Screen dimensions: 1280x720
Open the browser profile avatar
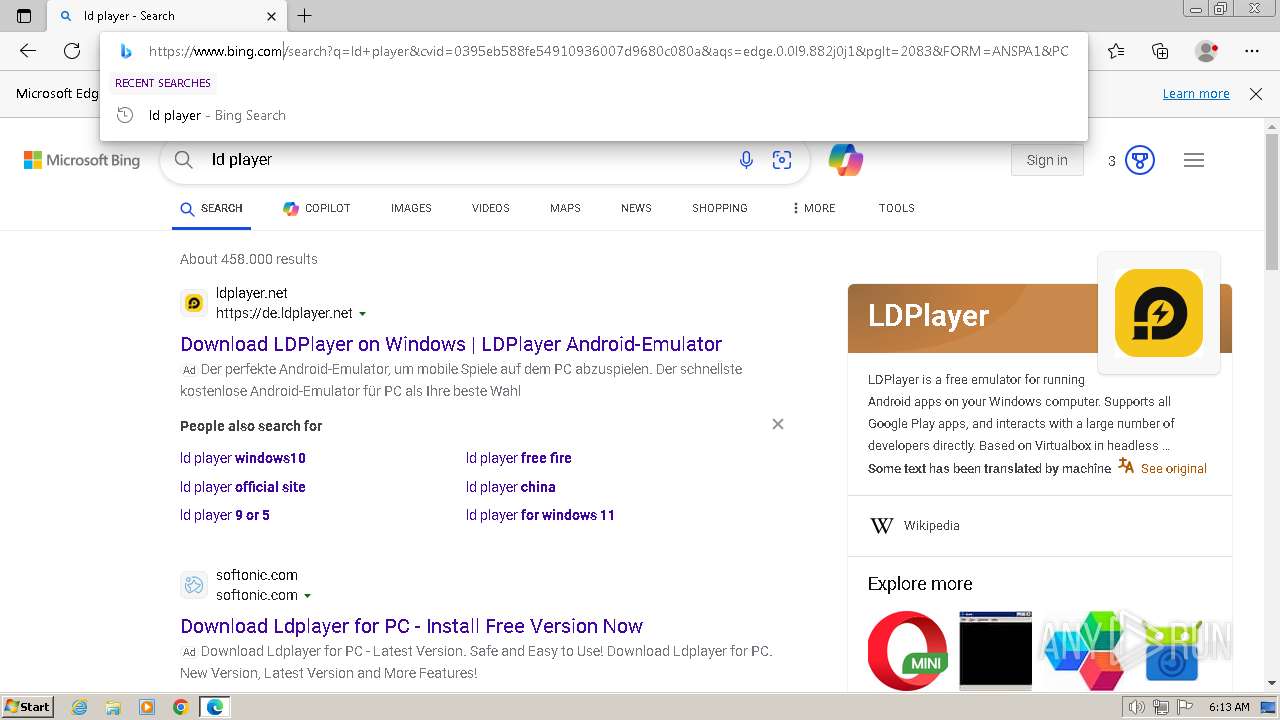click(x=1206, y=51)
